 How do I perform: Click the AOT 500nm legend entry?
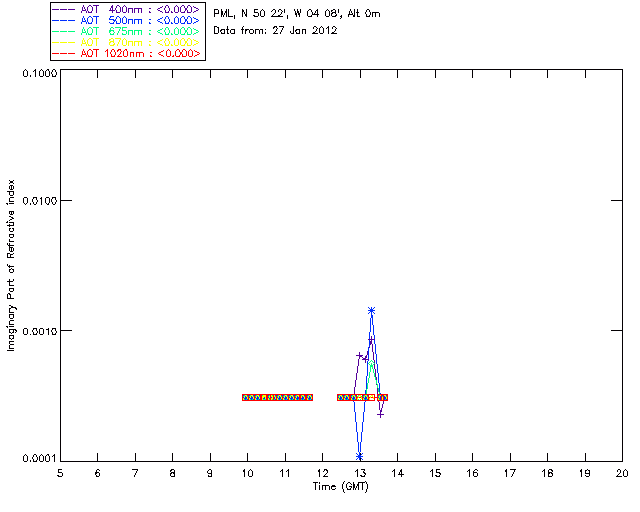click(x=127, y=20)
